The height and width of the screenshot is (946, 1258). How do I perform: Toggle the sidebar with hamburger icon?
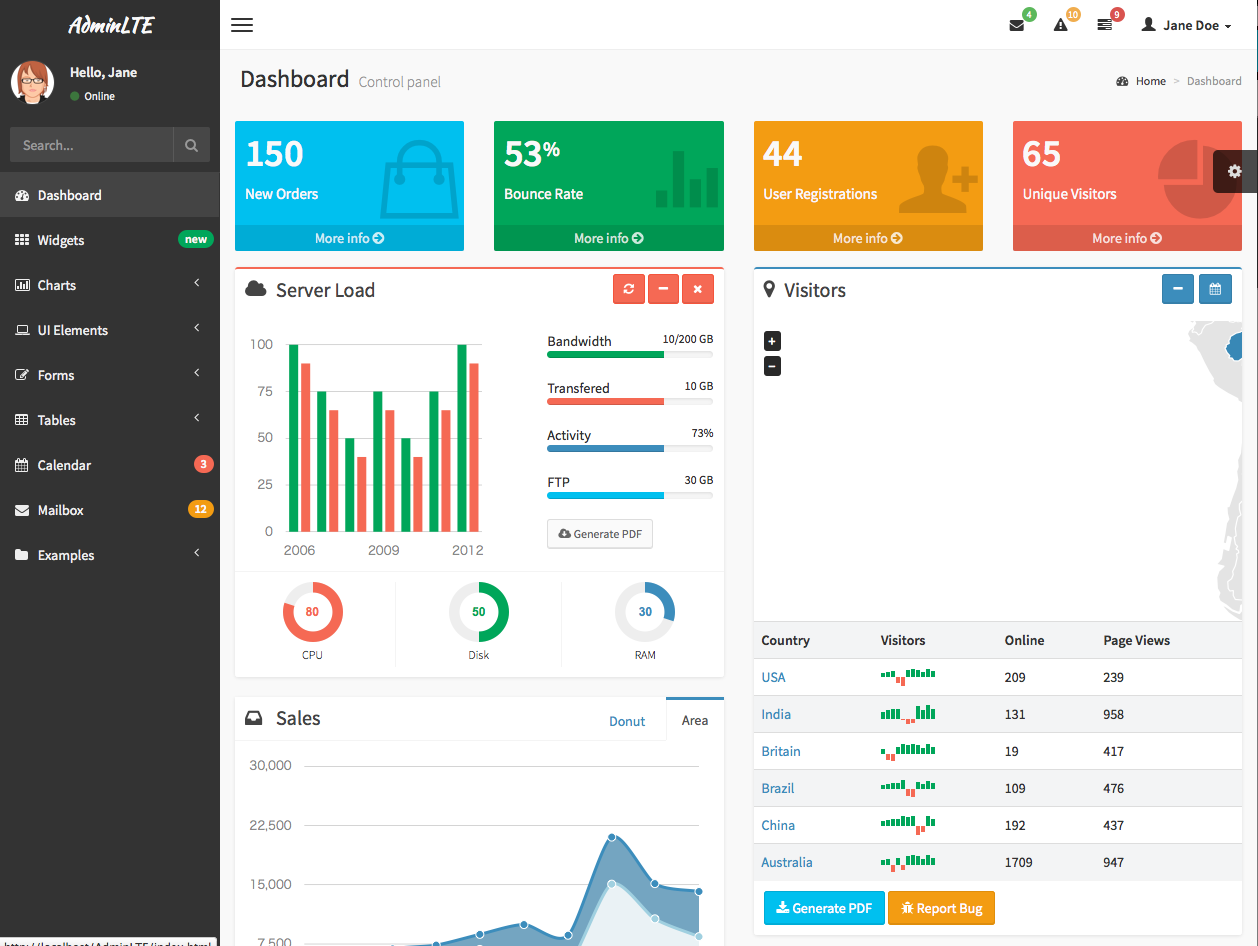pos(242,25)
